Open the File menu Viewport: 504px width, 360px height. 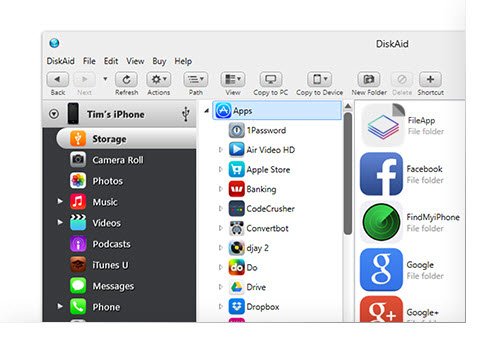click(89, 61)
